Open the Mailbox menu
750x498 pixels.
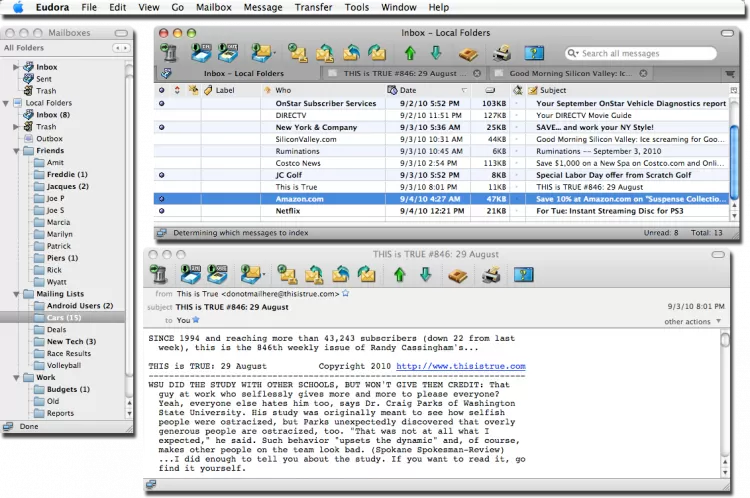tap(212, 7)
